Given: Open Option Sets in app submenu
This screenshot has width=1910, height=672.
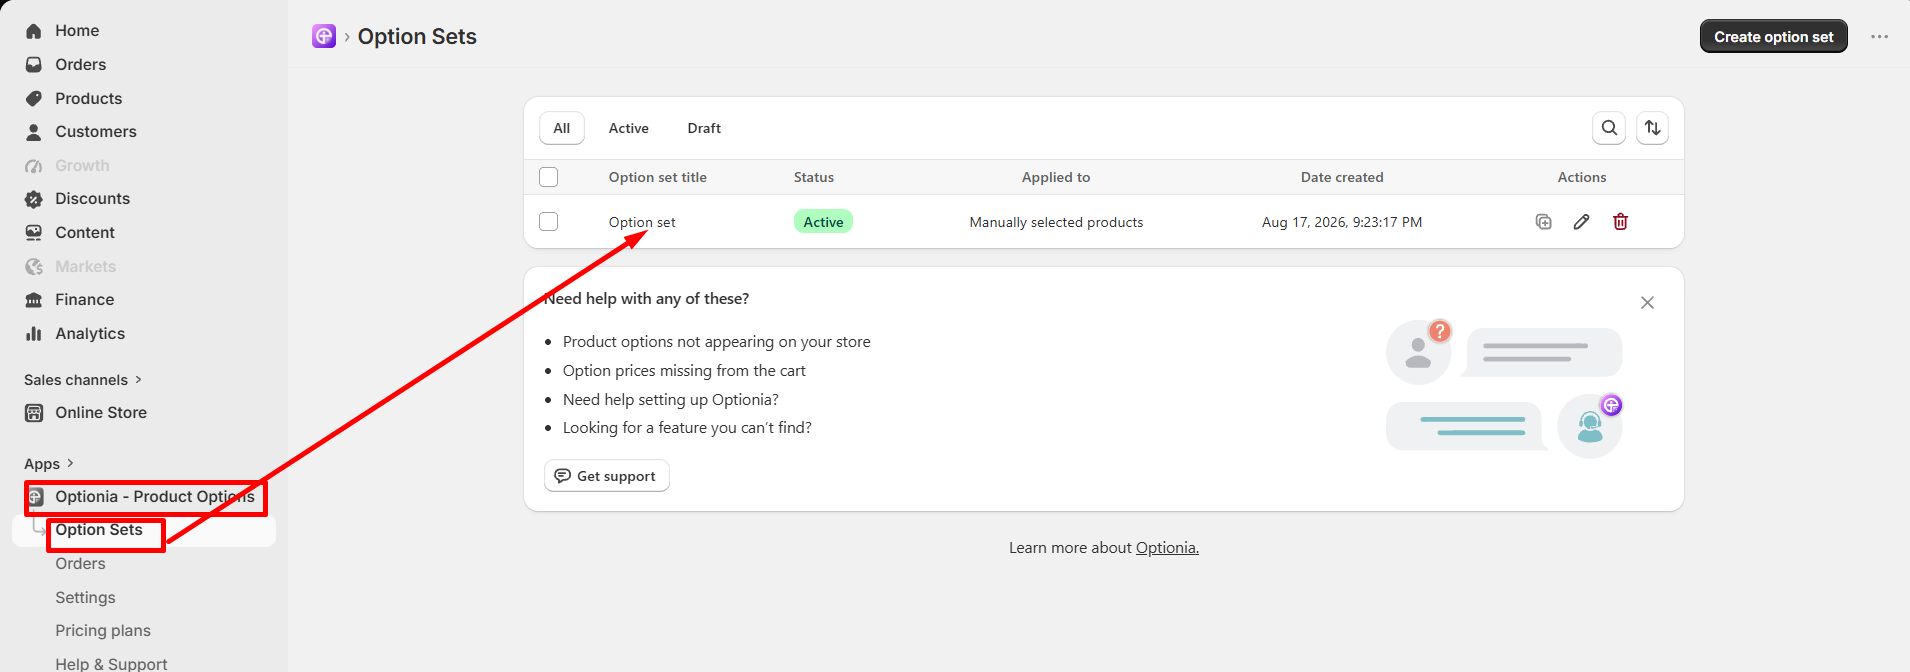Looking at the screenshot, I should click(x=99, y=530).
